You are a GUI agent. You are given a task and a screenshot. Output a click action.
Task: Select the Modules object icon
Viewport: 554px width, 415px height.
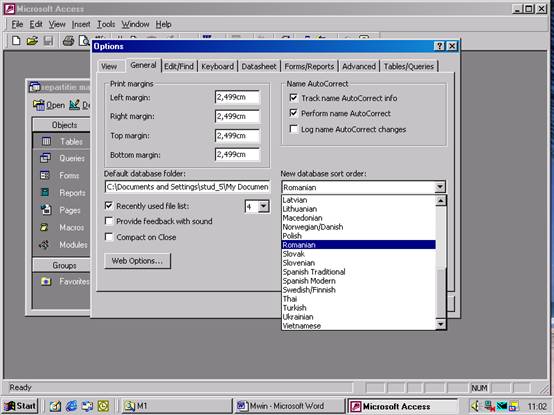tap(44, 244)
